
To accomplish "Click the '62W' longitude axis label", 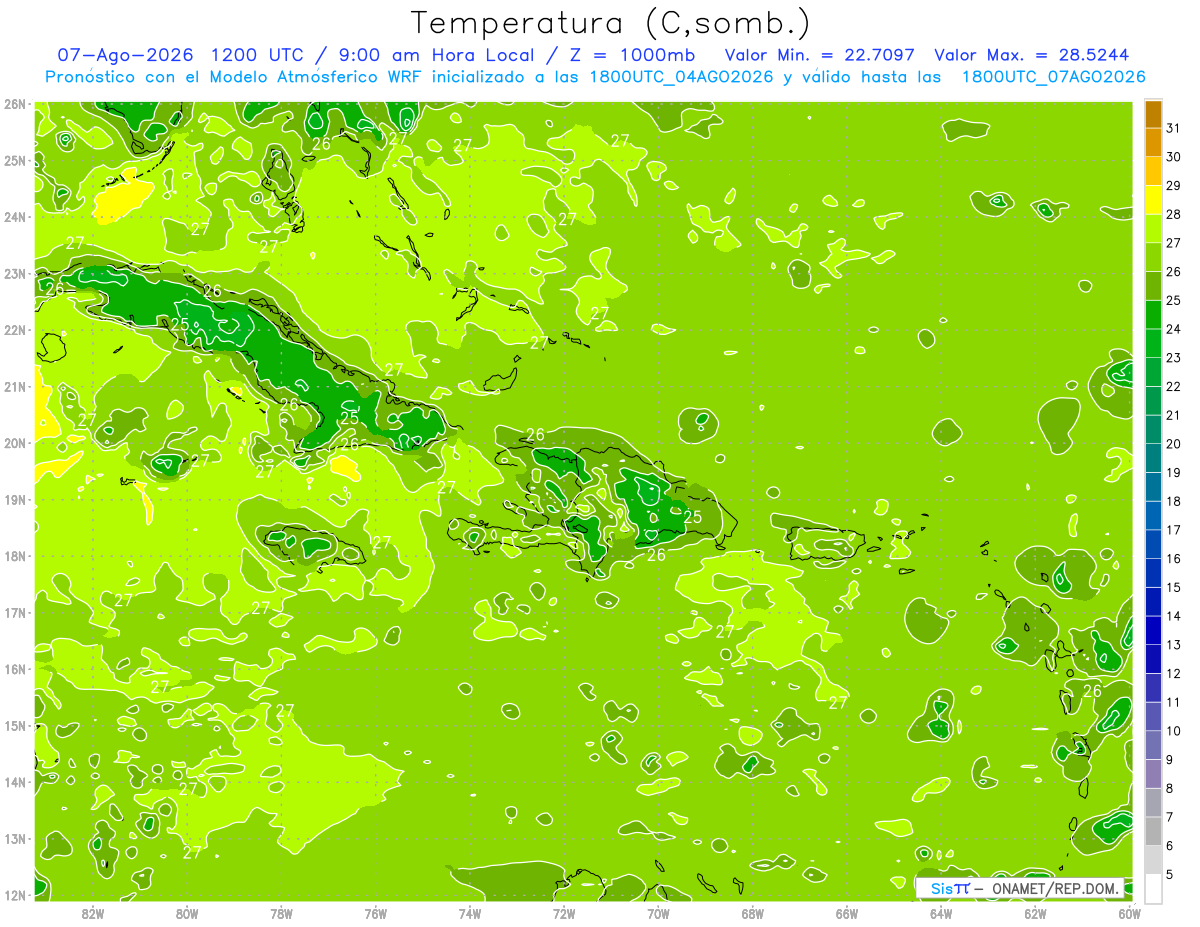I will click(1035, 913).
